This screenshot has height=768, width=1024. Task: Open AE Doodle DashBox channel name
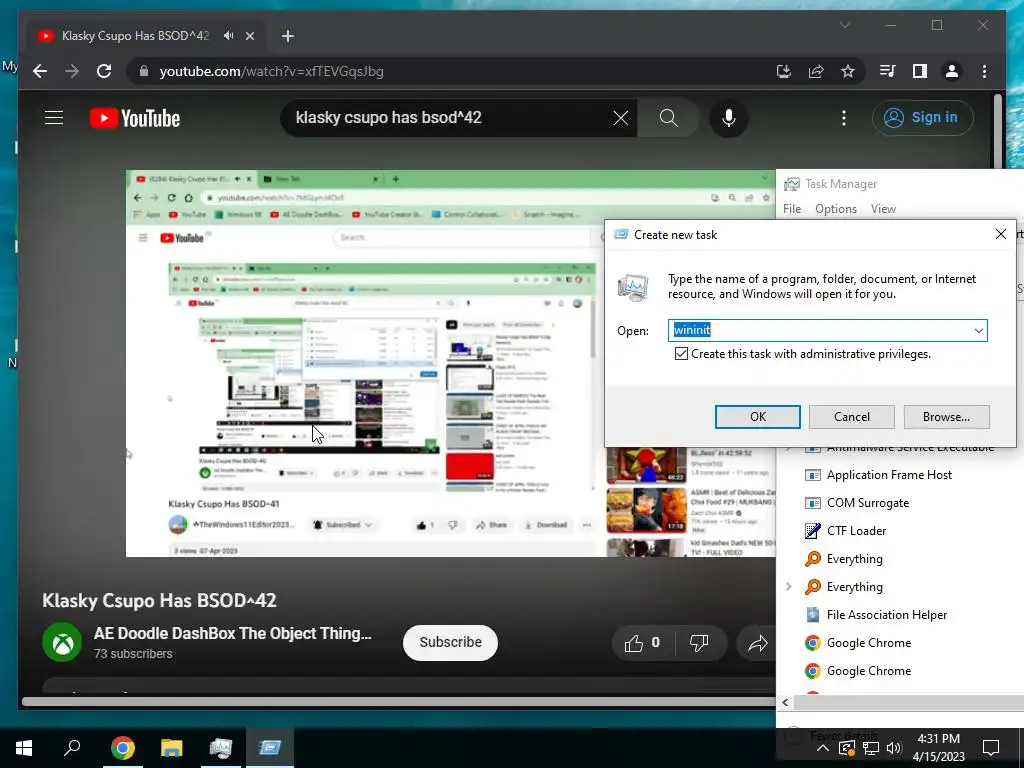click(x=232, y=633)
